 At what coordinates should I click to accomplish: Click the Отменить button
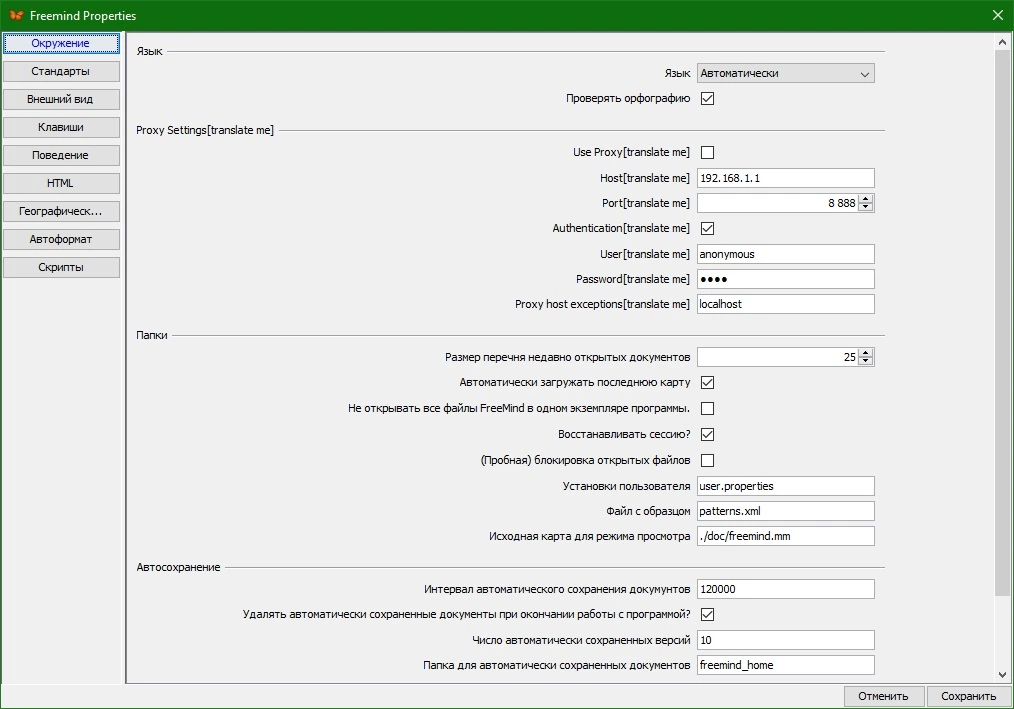tap(883, 696)
